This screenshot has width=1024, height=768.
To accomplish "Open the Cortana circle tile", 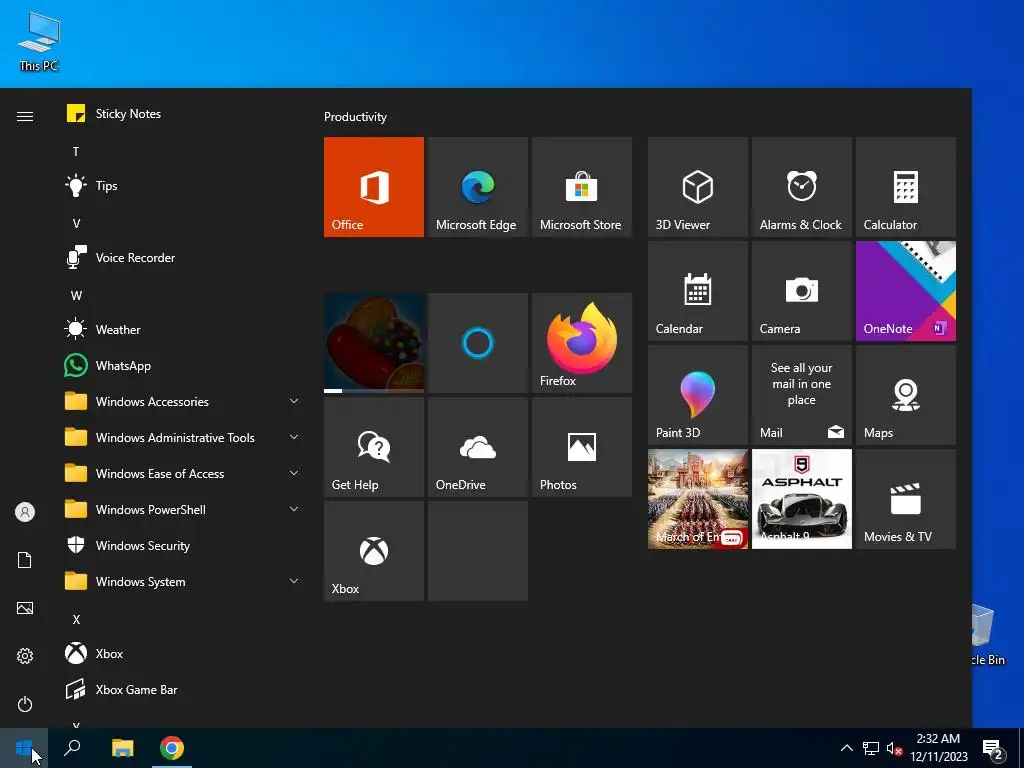I will (x=477, y=343).
